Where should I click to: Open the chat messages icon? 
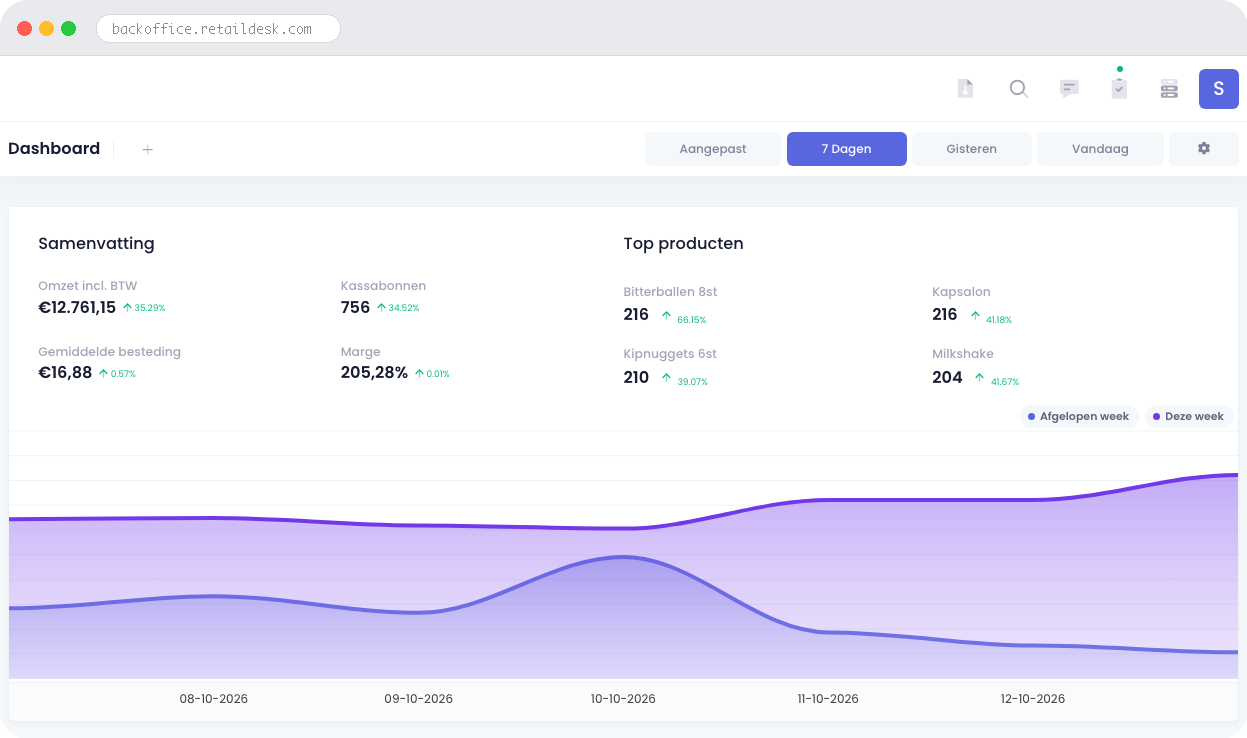(1069, 89)
